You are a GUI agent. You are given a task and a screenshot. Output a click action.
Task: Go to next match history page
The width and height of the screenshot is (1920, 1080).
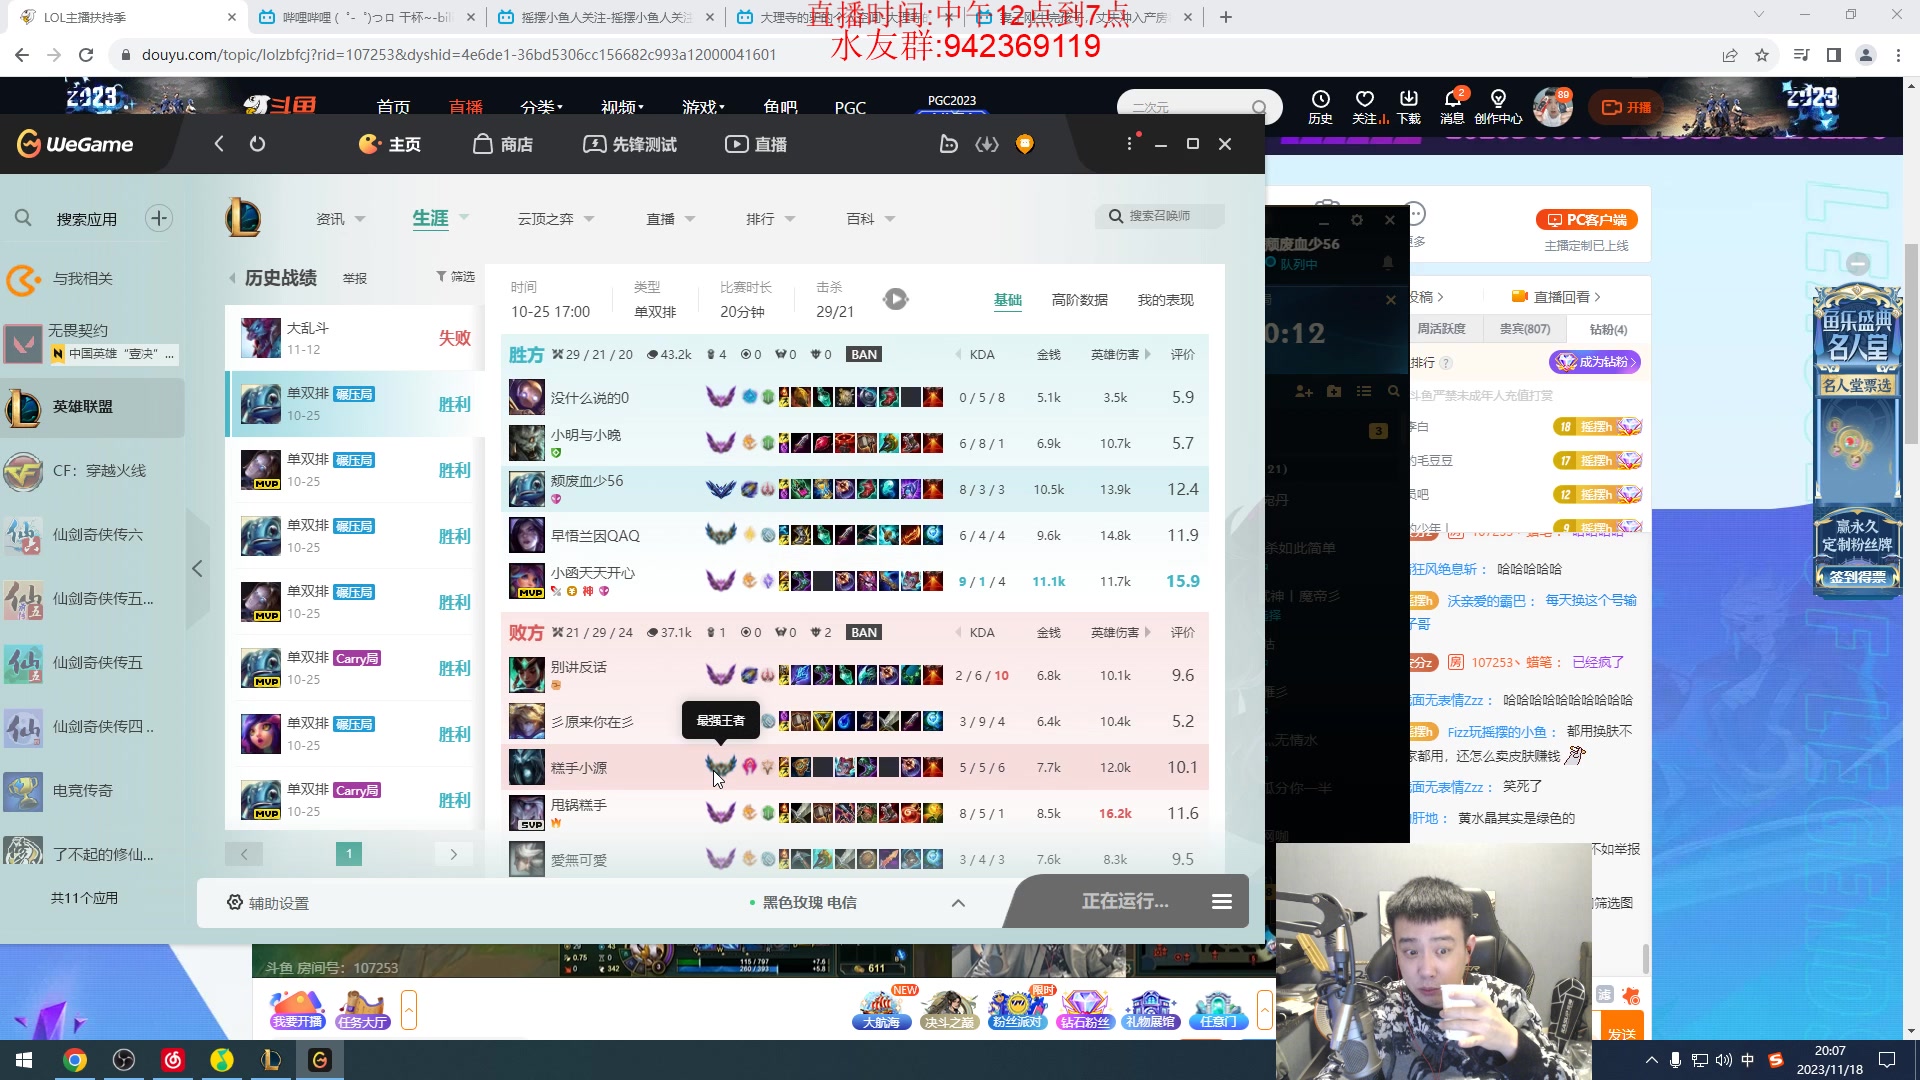click(453, 854)
